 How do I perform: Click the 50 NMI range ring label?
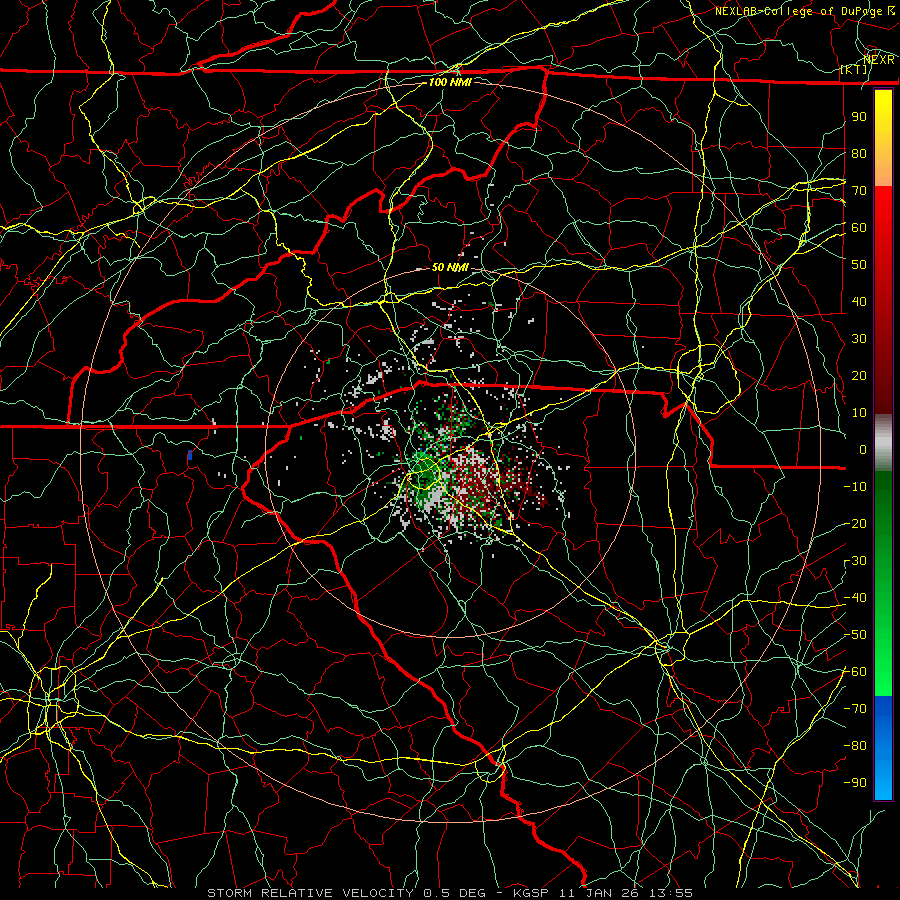pos(450,267)
